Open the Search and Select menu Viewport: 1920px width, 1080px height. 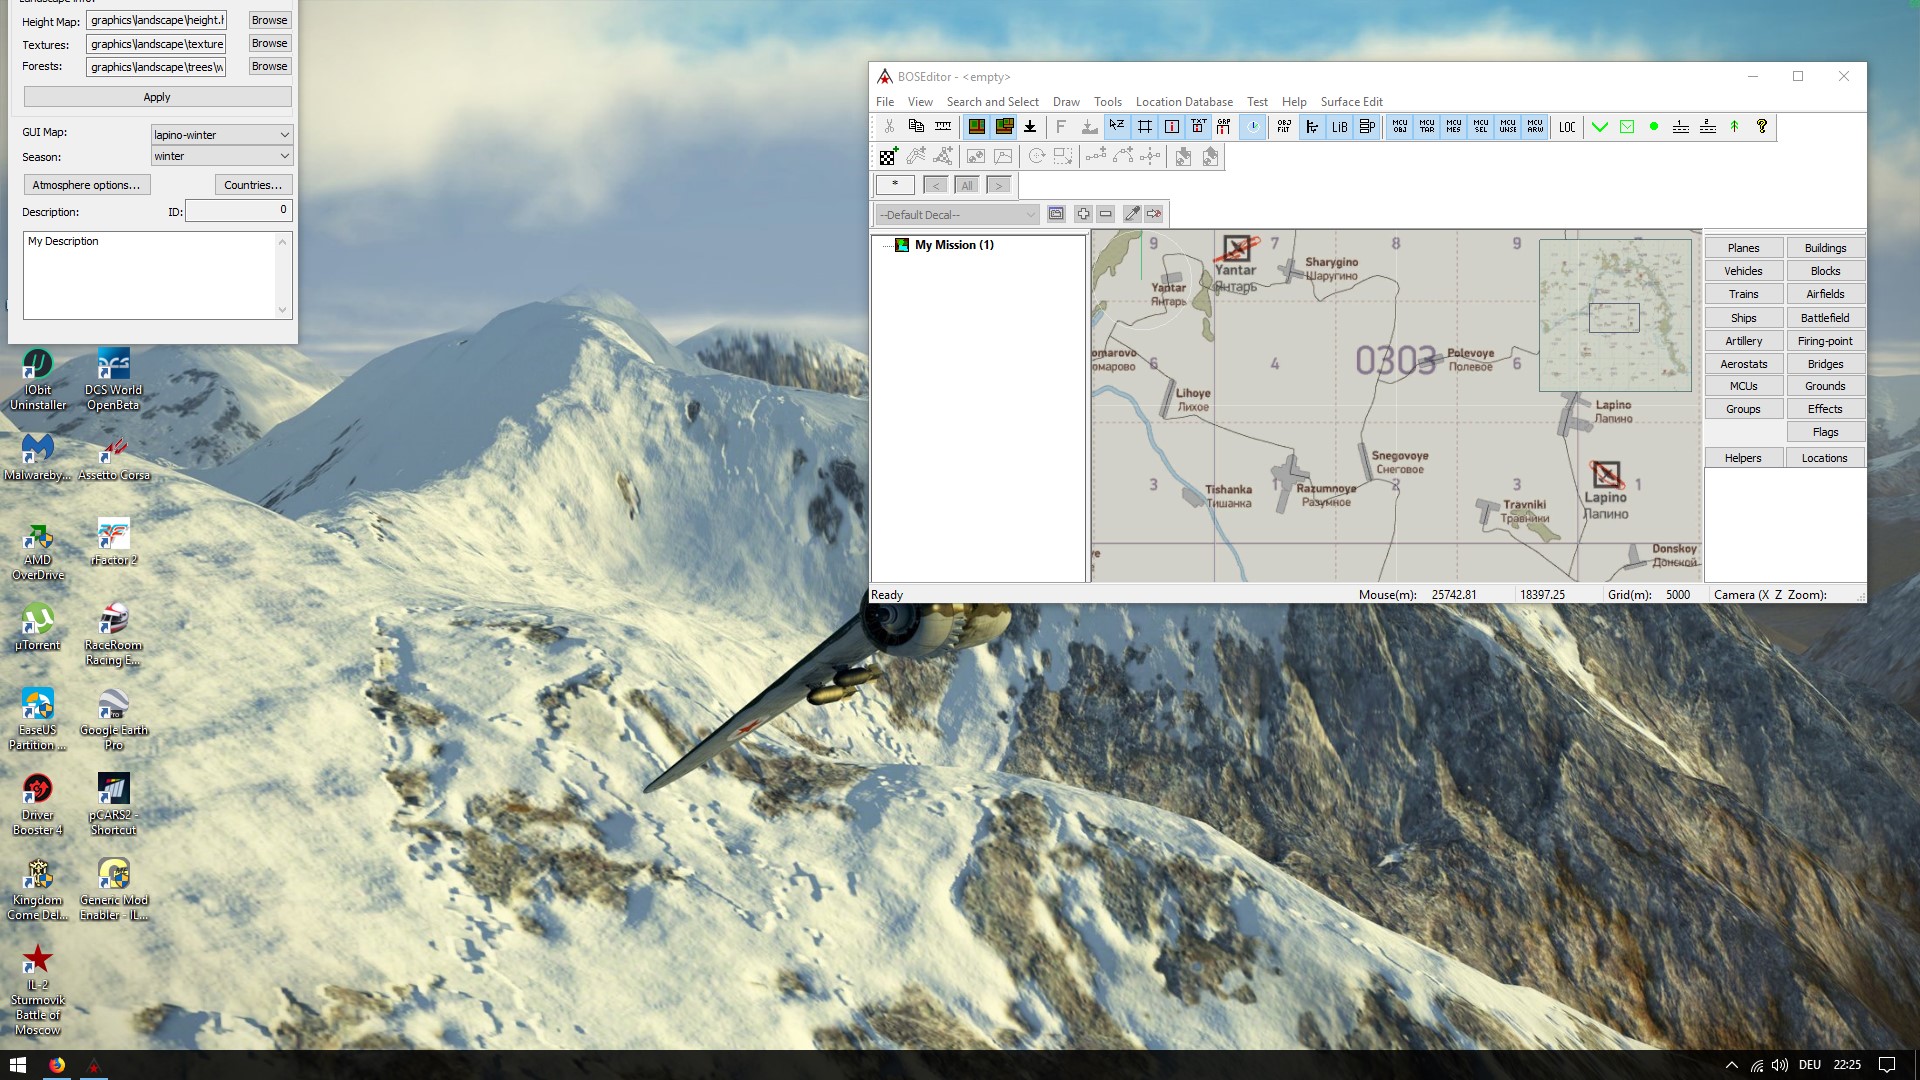pos(992,102)
